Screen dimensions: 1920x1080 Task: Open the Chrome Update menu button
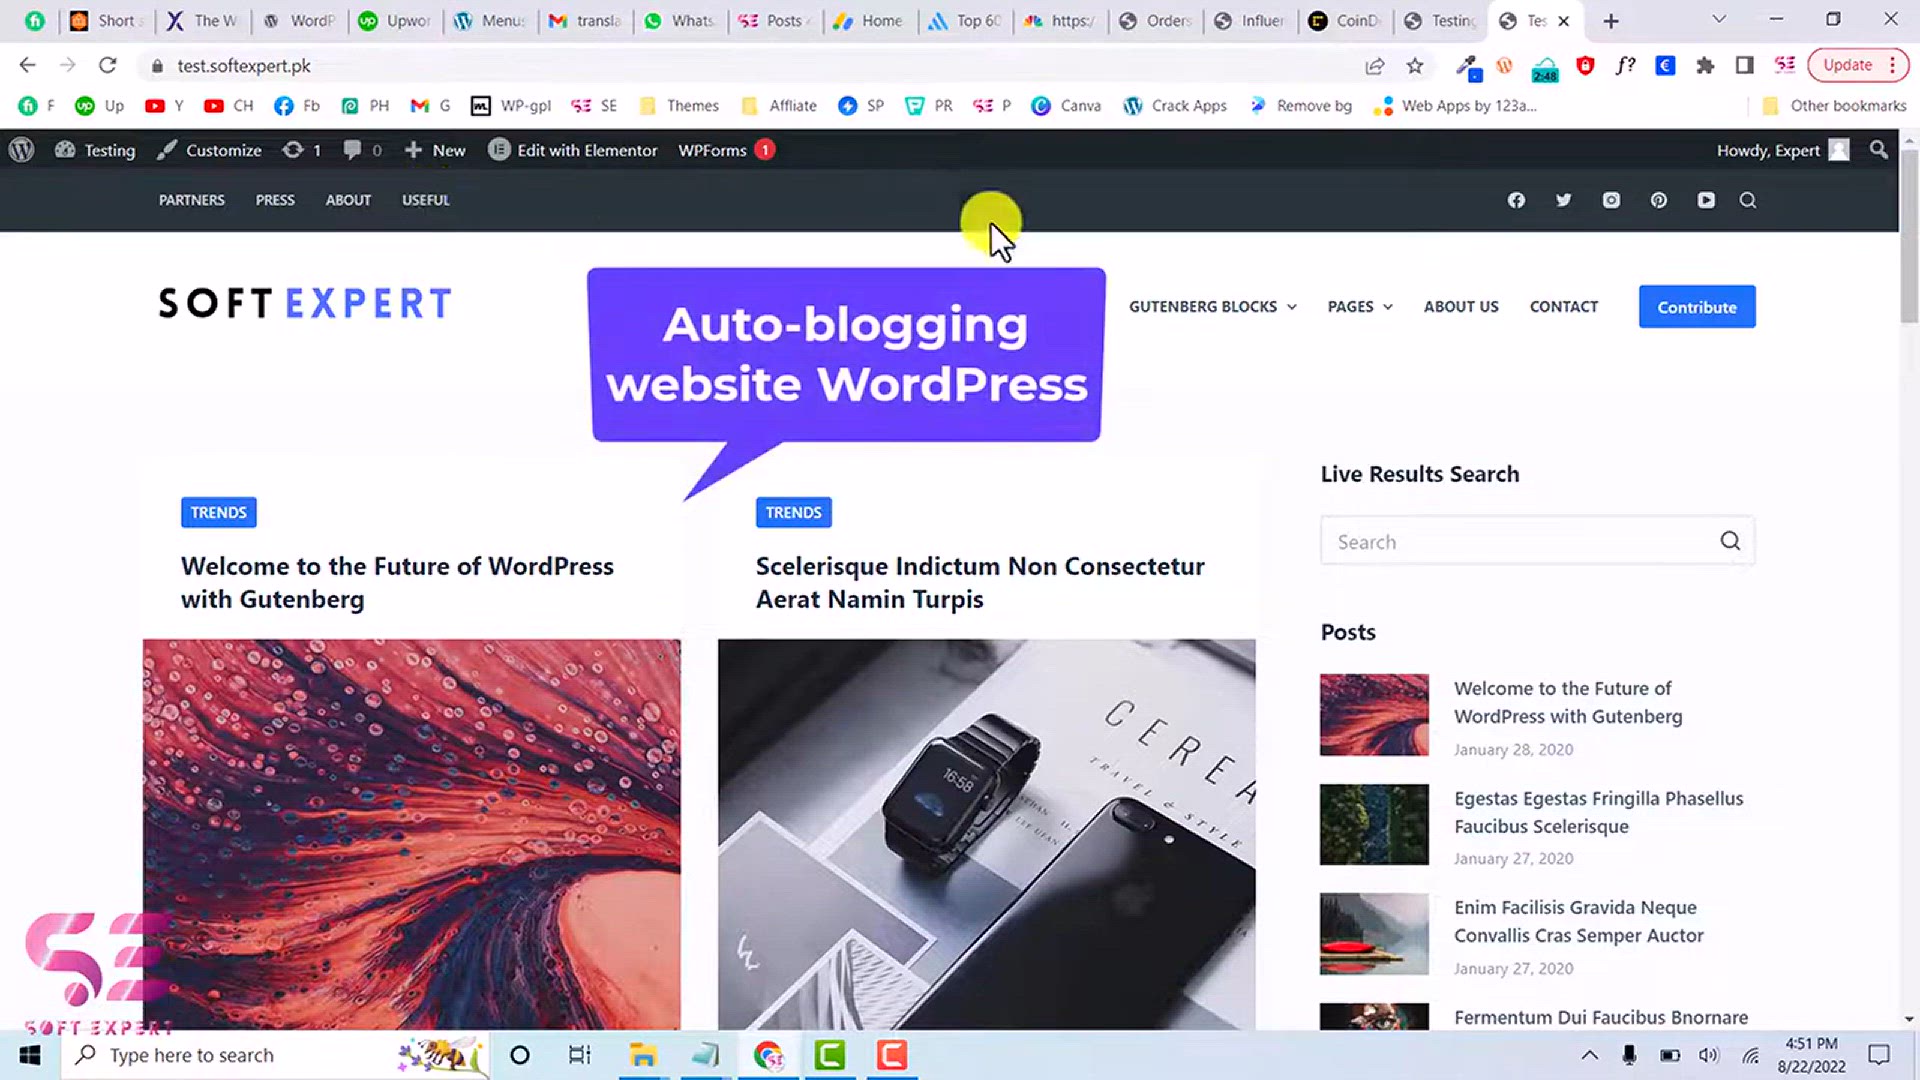click(1858, 65)
